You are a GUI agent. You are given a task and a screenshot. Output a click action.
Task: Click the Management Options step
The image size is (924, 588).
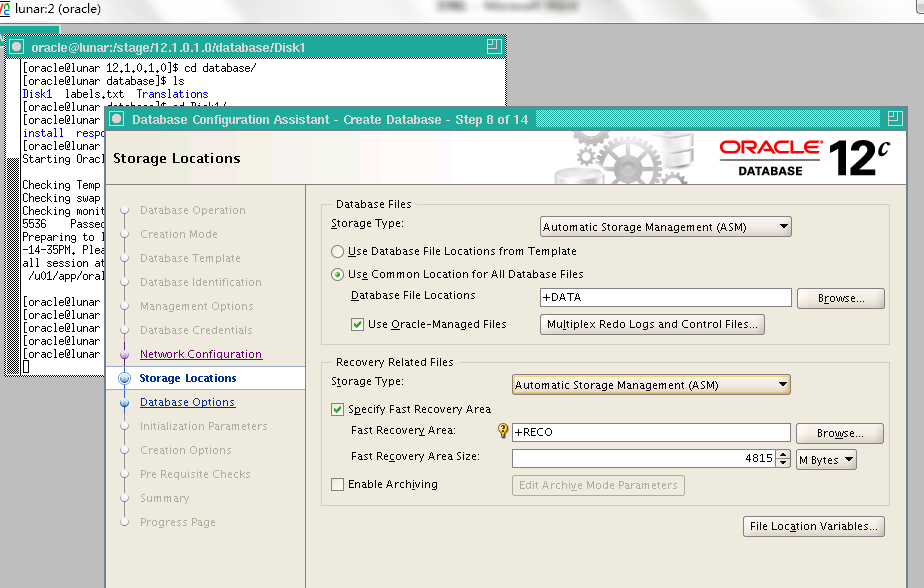[197, 306]
